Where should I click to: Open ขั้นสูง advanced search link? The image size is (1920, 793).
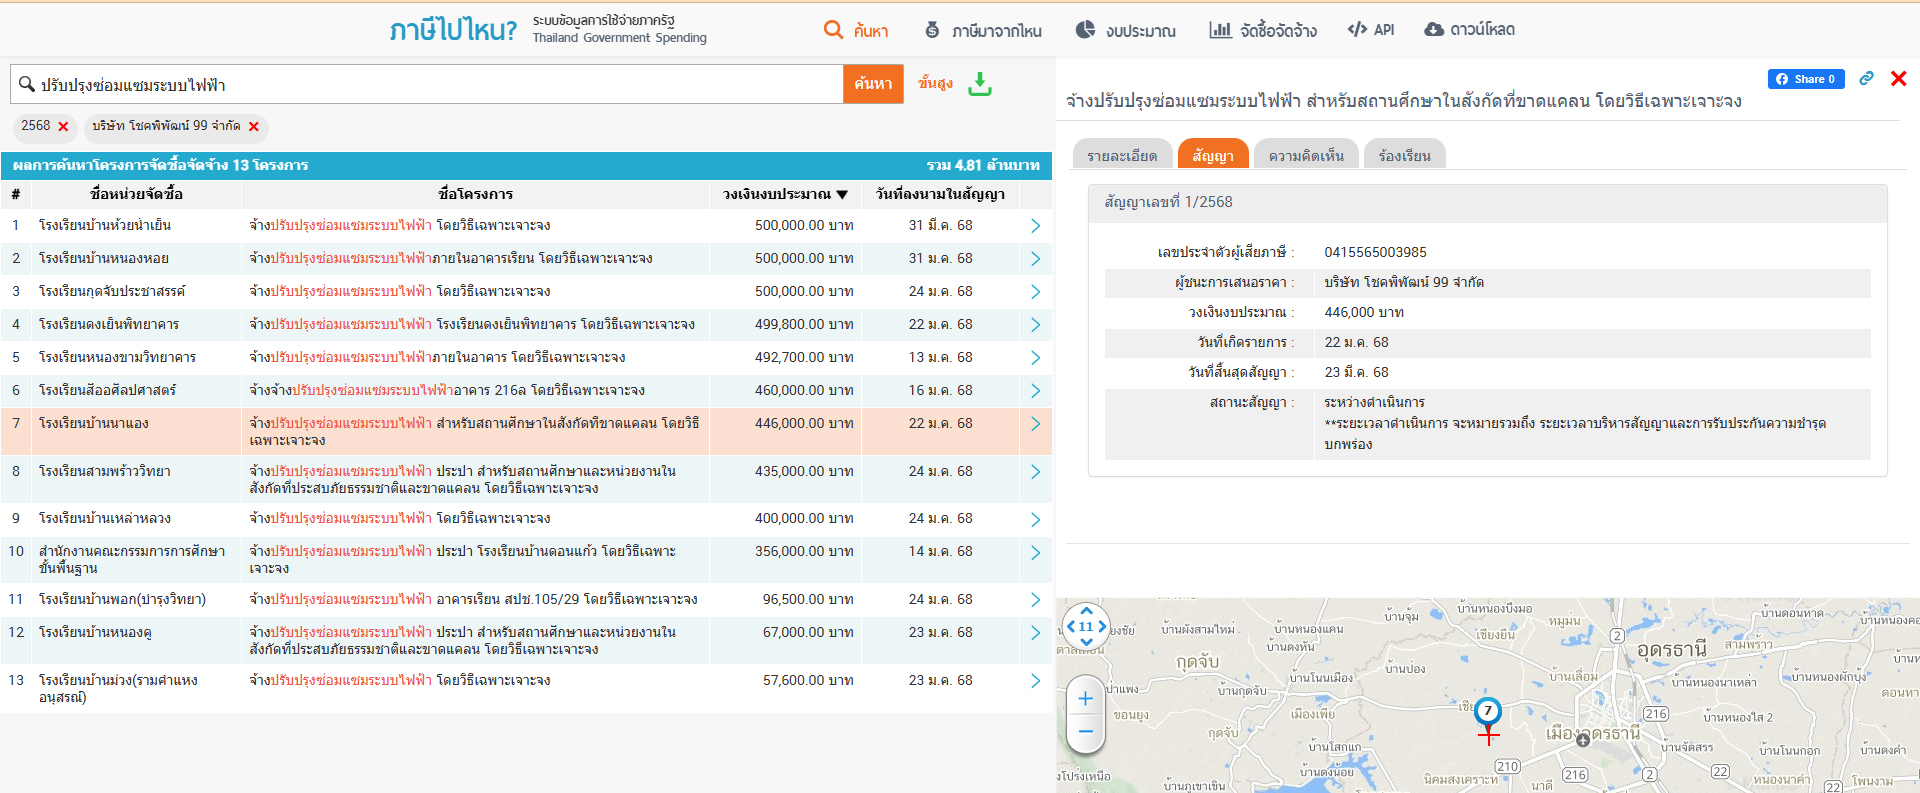[935, 83]
